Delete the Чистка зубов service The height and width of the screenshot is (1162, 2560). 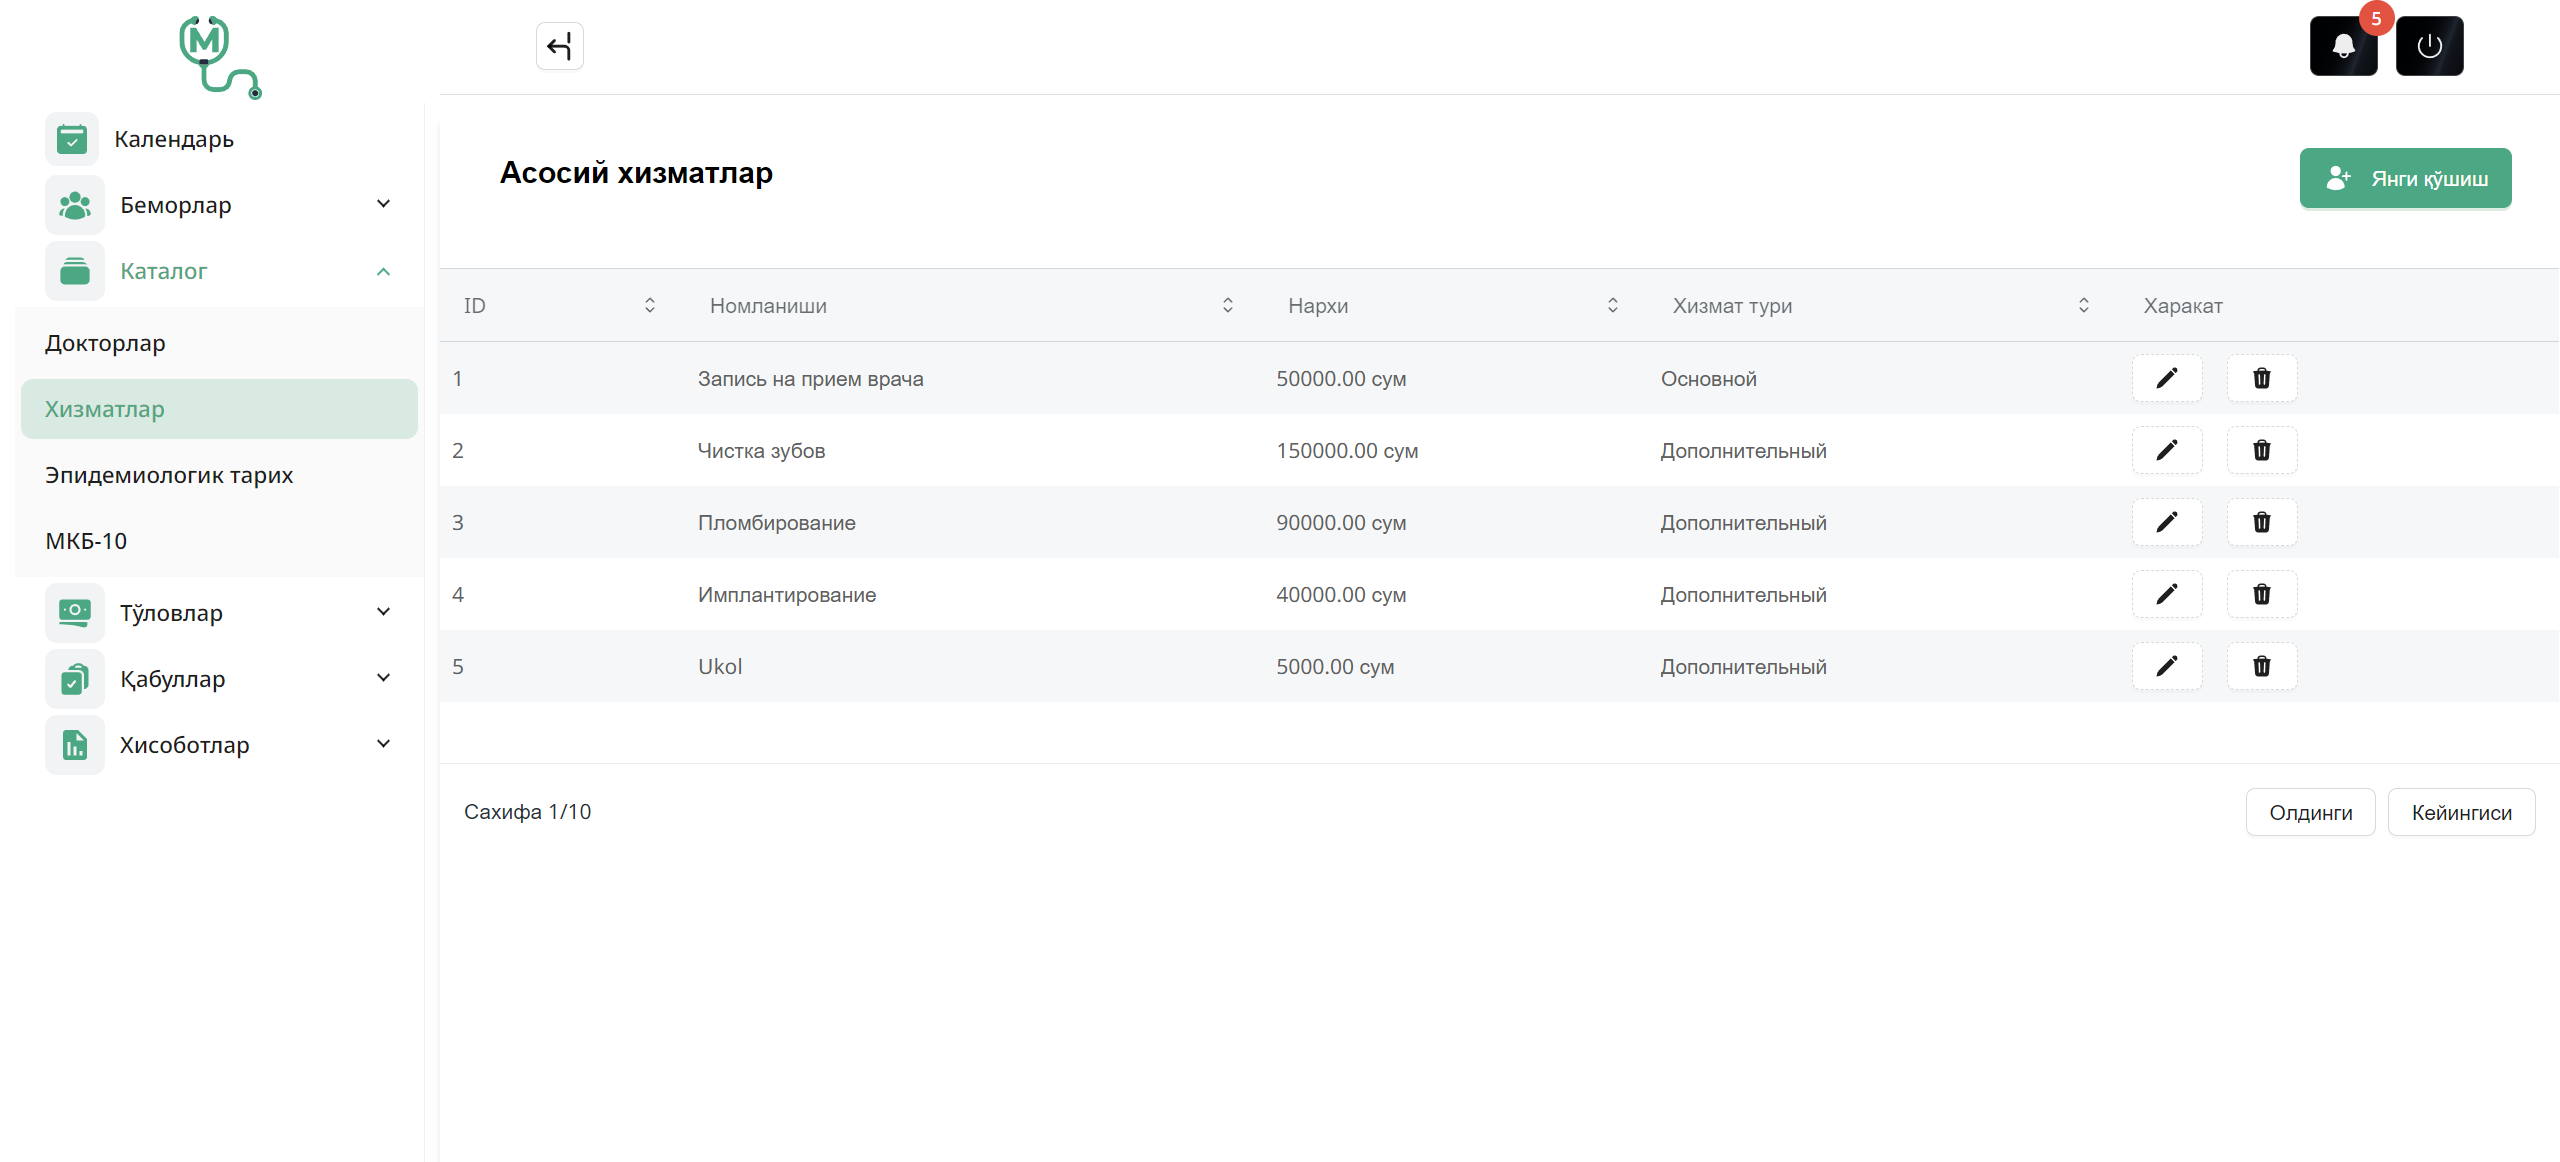point(2261,450)
